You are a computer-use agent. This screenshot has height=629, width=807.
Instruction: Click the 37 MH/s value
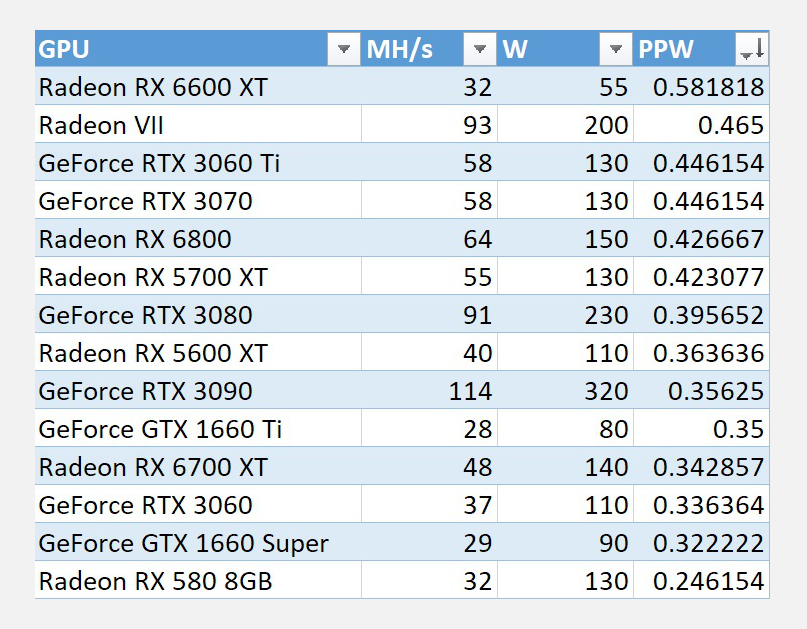click(x=478, y=505)
